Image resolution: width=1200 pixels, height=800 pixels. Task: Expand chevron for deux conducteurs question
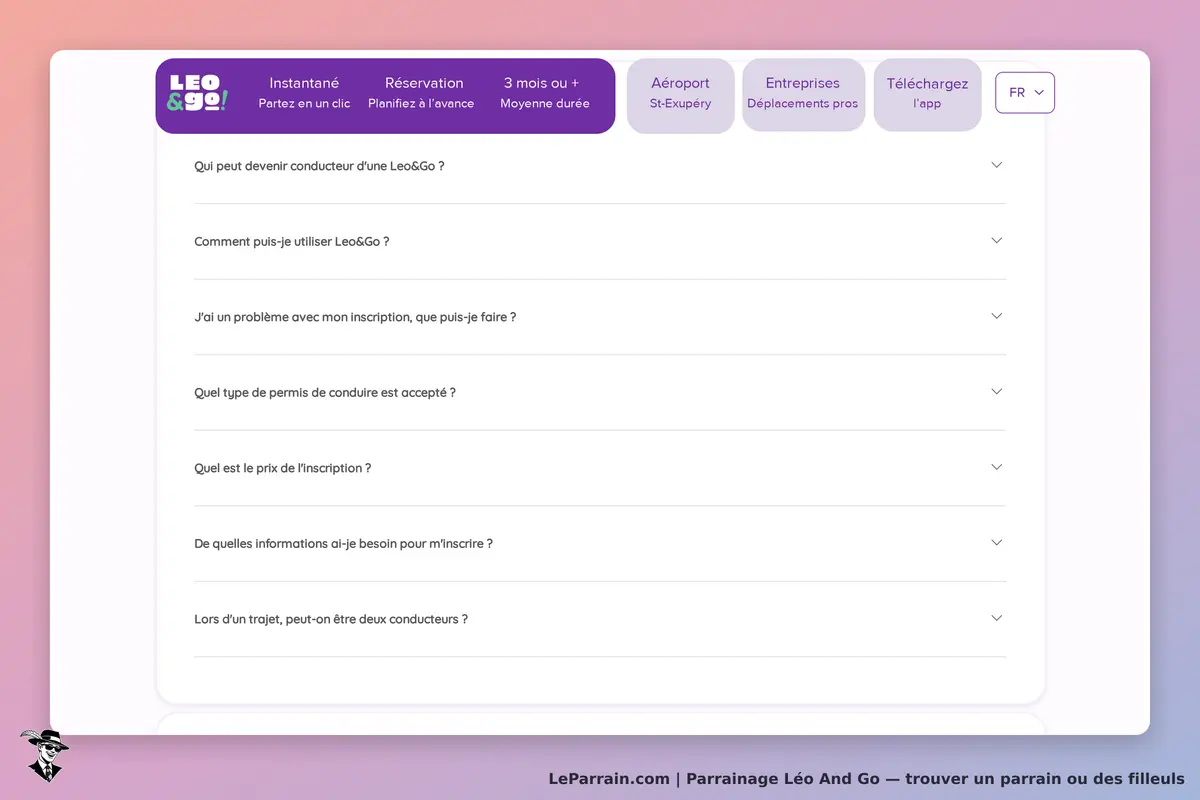996,618
